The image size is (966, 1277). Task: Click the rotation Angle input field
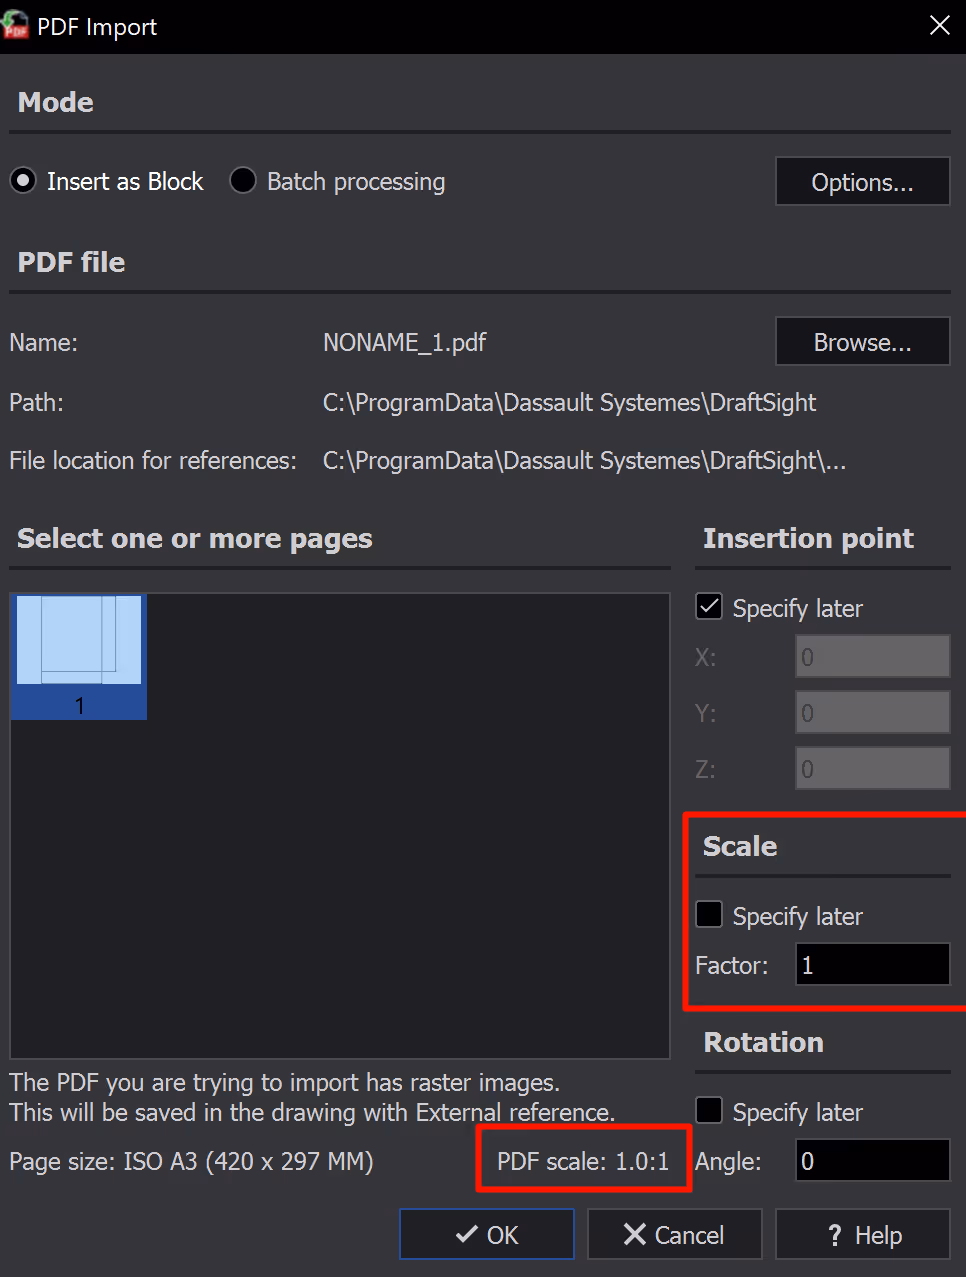coord(872,1161)
